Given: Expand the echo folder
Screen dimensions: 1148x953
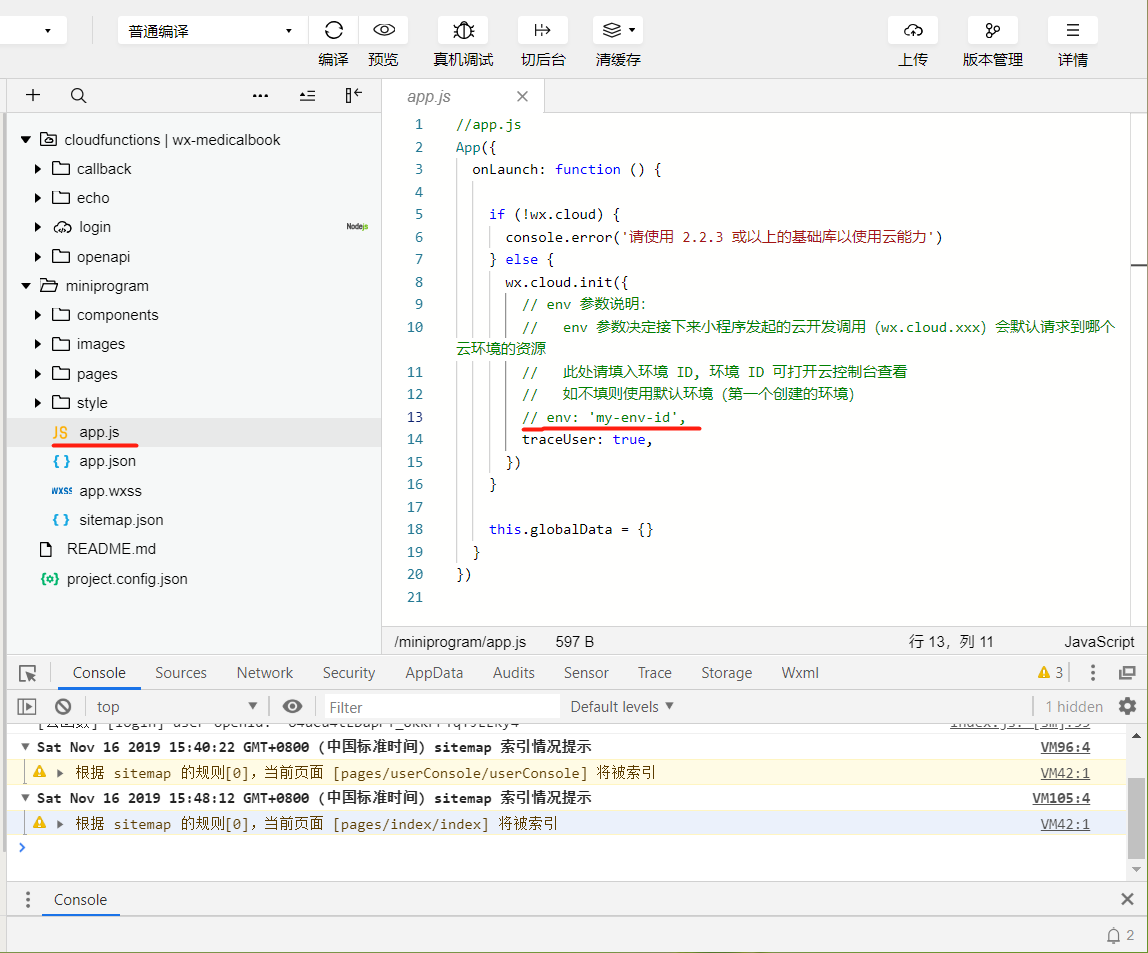Looking at the screenshot, I should point(37,198).
